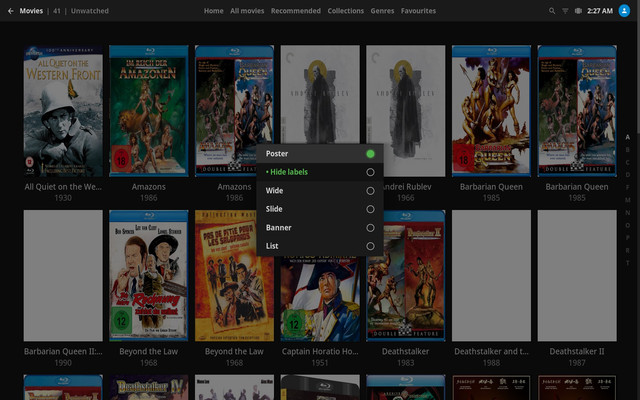This screenshot has height=400, width=640.
Task: Jump to letter C in alphabet index
Action: pyautogui.click(x=627, y=162)
